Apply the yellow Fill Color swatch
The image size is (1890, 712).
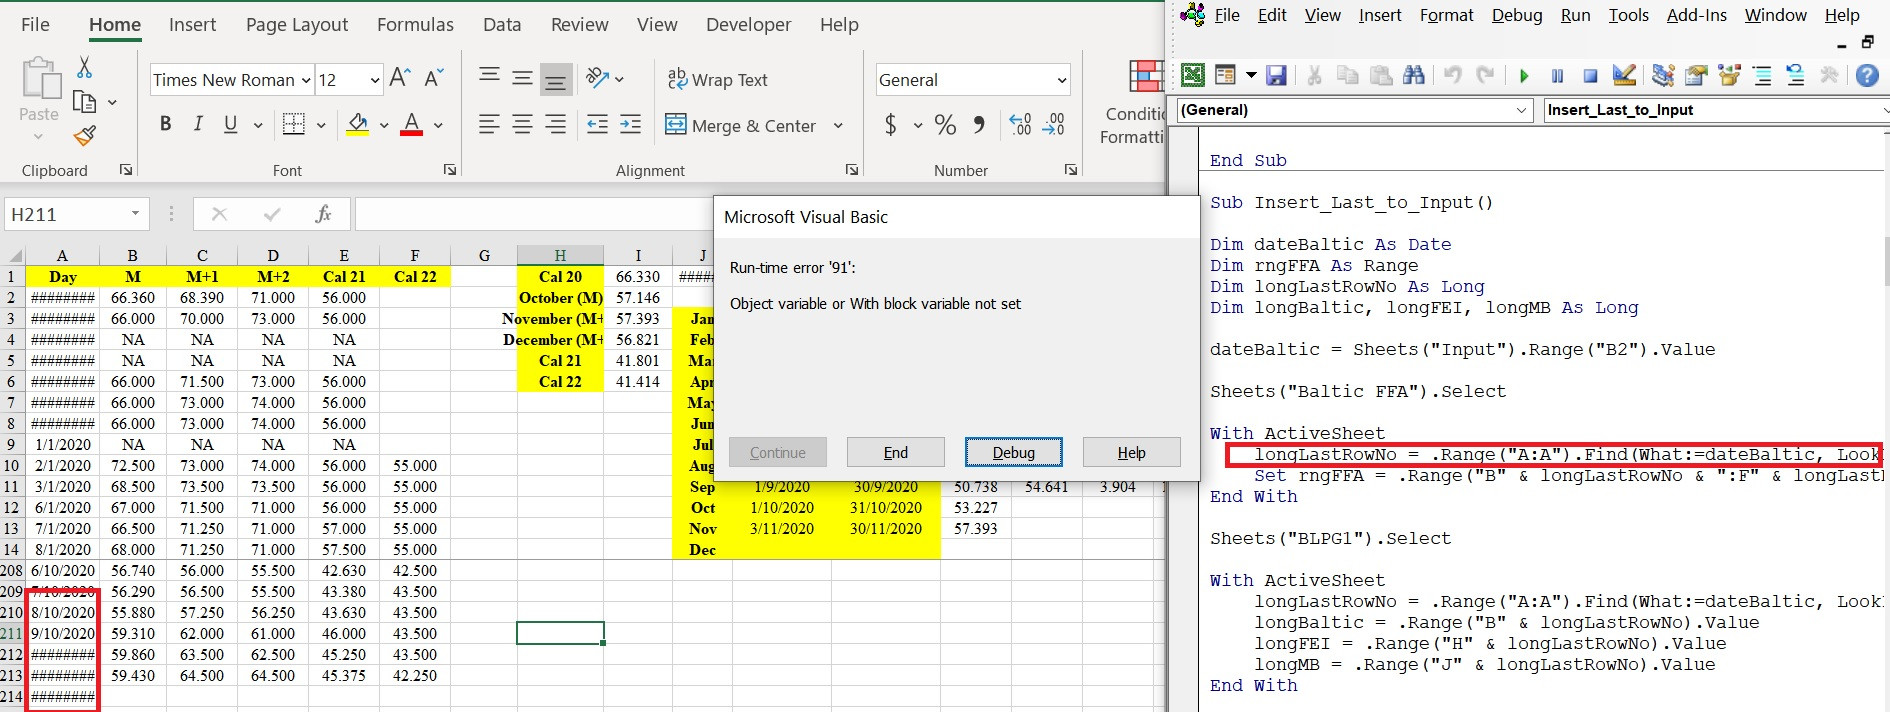357,124
